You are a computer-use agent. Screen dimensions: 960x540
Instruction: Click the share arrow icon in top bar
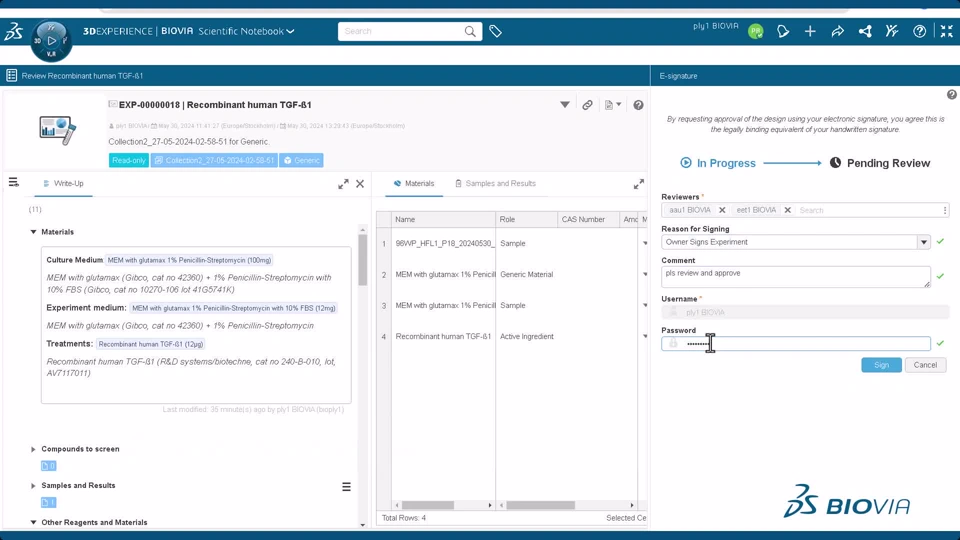coord(837,31)
